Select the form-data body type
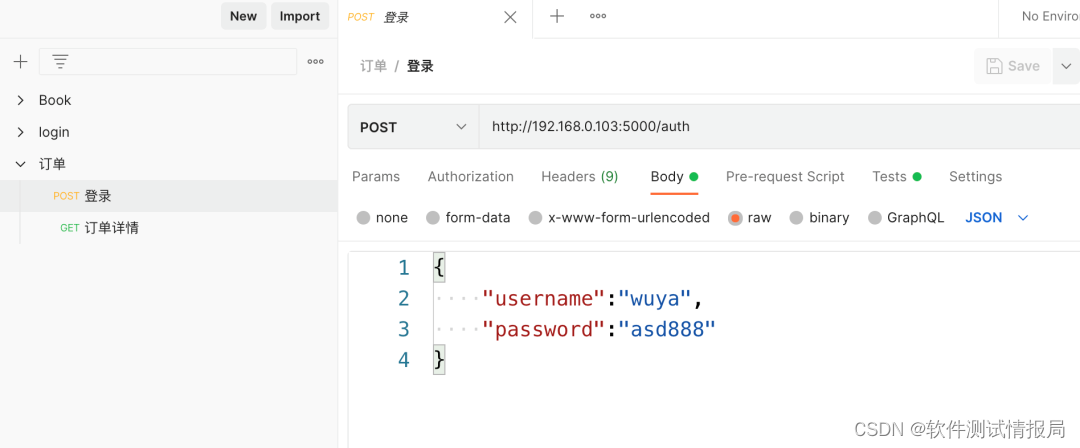The height and width of the screenshot is (448, 1080). point(468,218)
